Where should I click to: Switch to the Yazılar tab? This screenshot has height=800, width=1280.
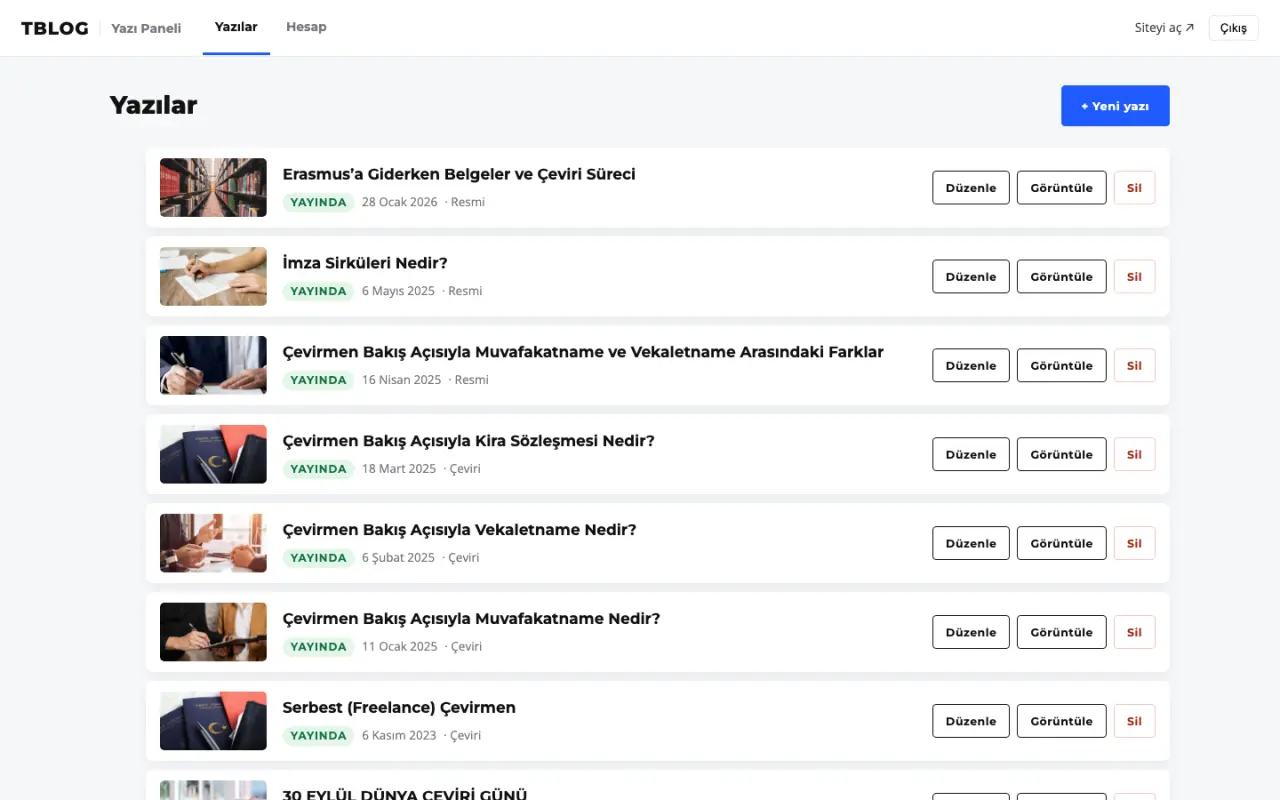[236, 27]
